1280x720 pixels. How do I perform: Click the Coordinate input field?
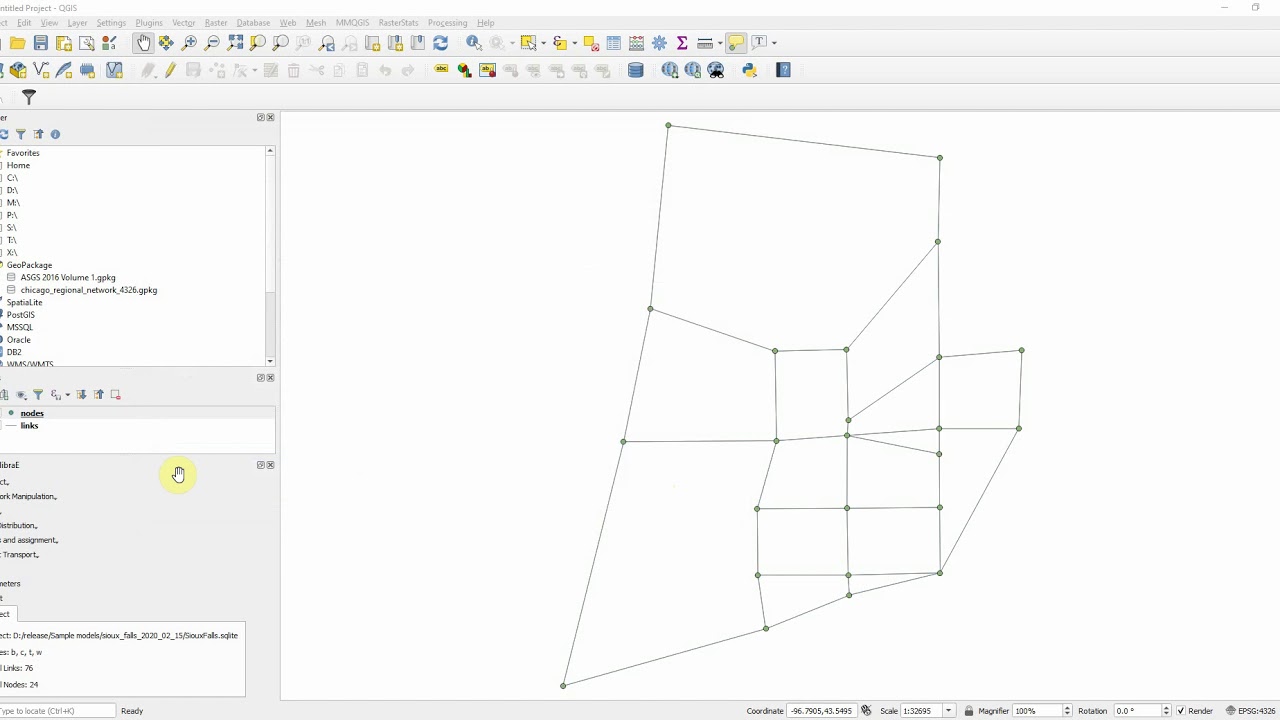point(821,711)
